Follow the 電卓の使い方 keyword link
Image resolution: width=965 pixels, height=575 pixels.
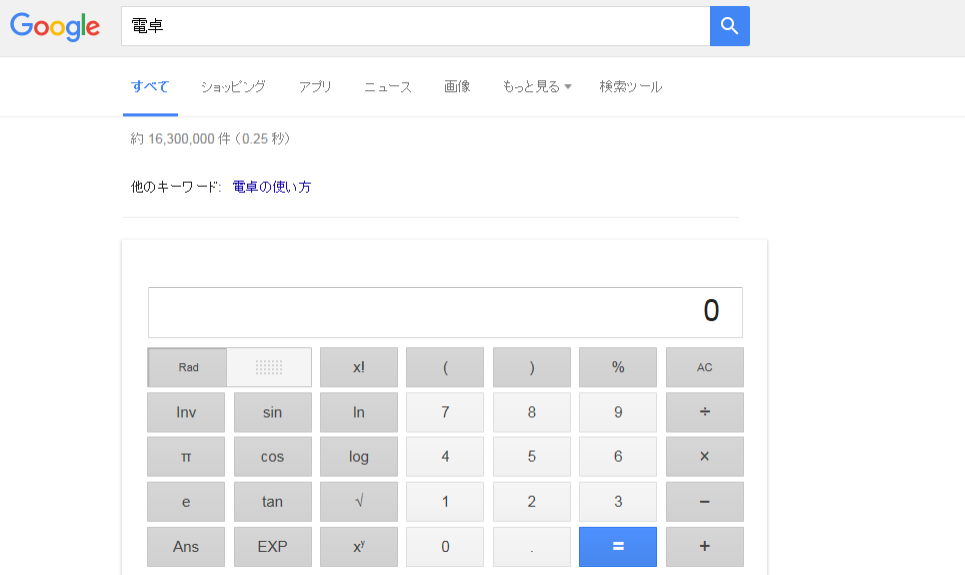(x=272, y=187)
